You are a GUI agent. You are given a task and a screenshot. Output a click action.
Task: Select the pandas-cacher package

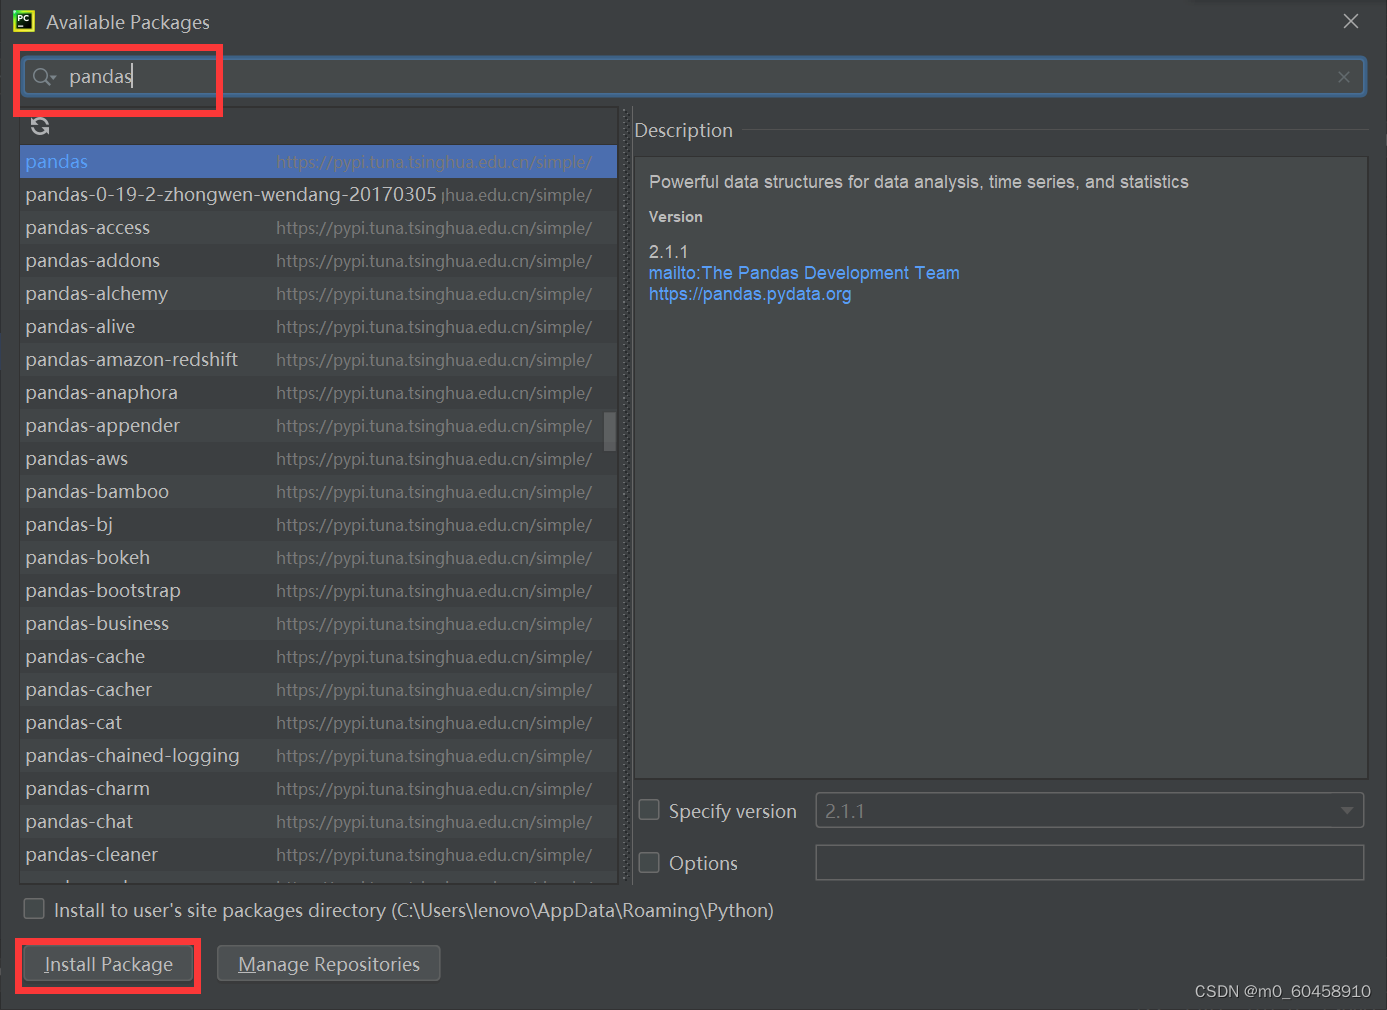click(x=318, y=690)
